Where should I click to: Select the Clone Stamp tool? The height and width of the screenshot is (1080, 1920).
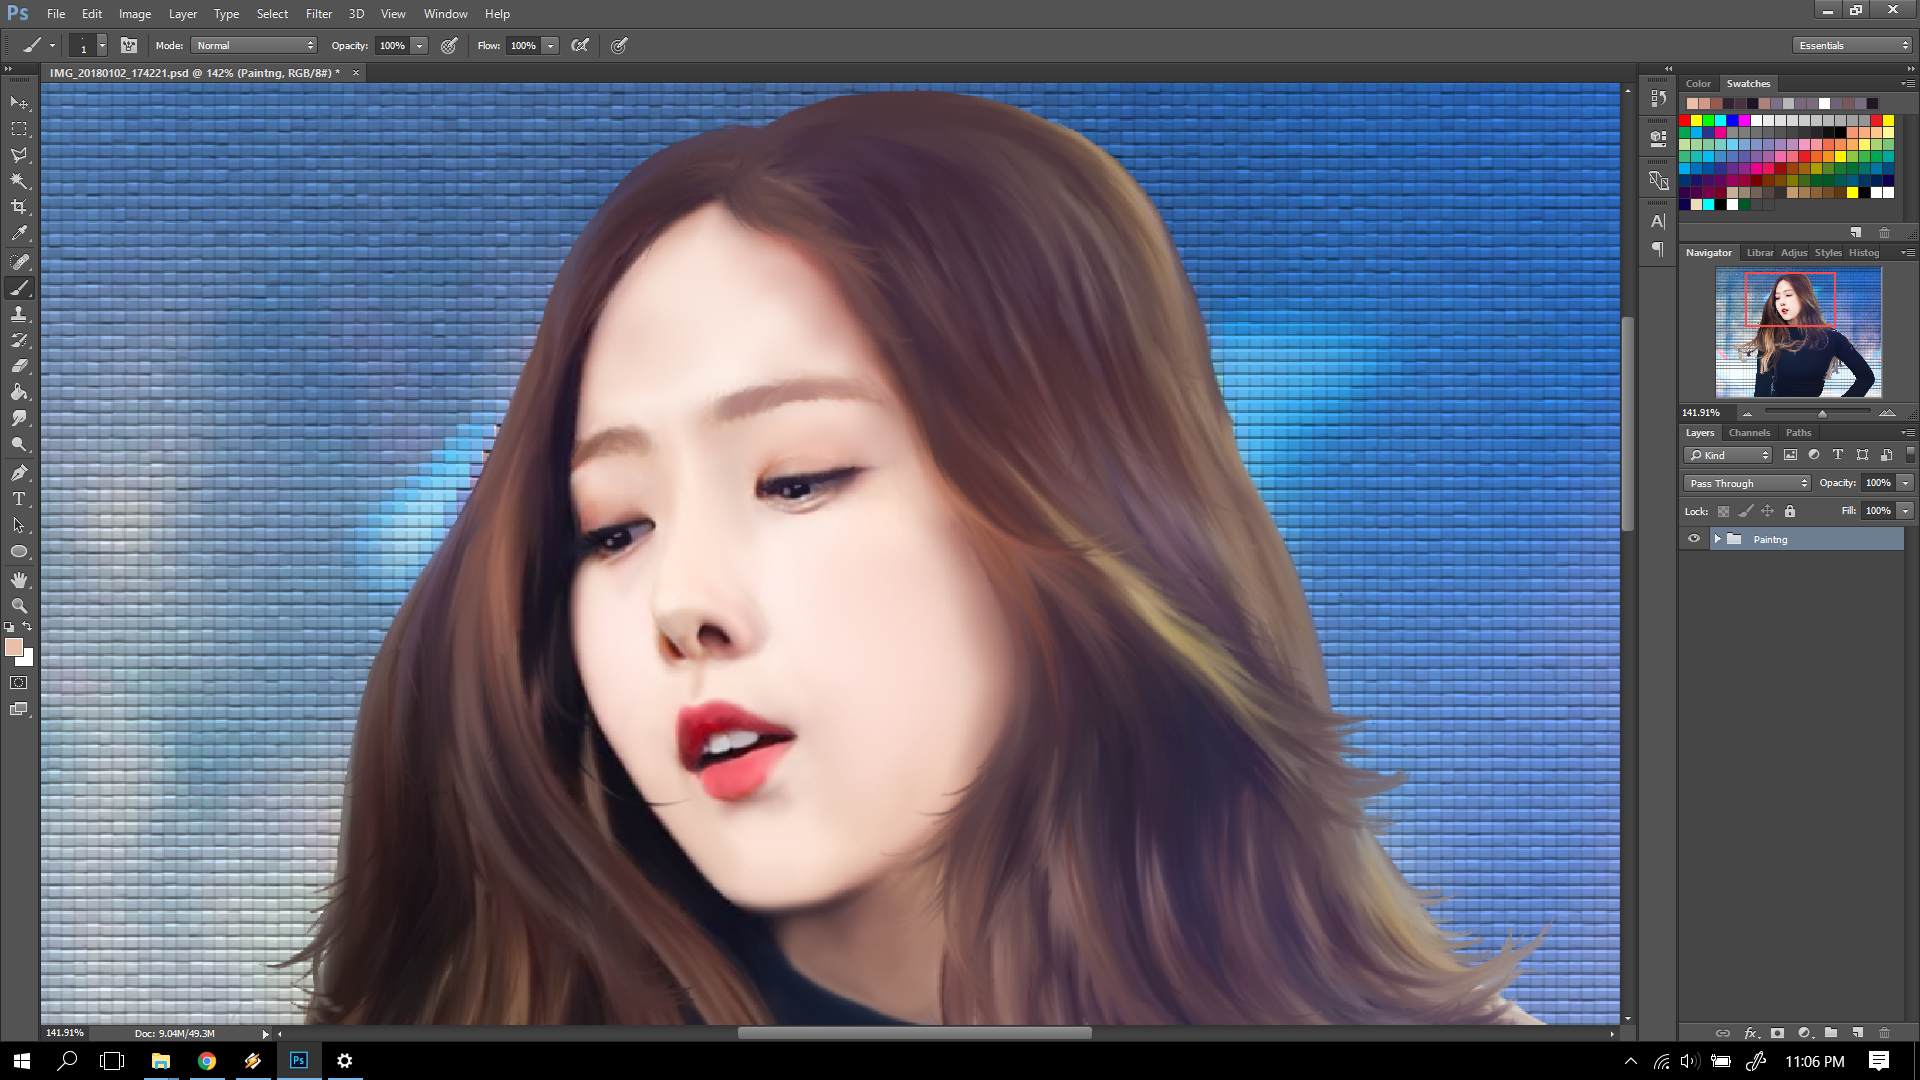19,314
